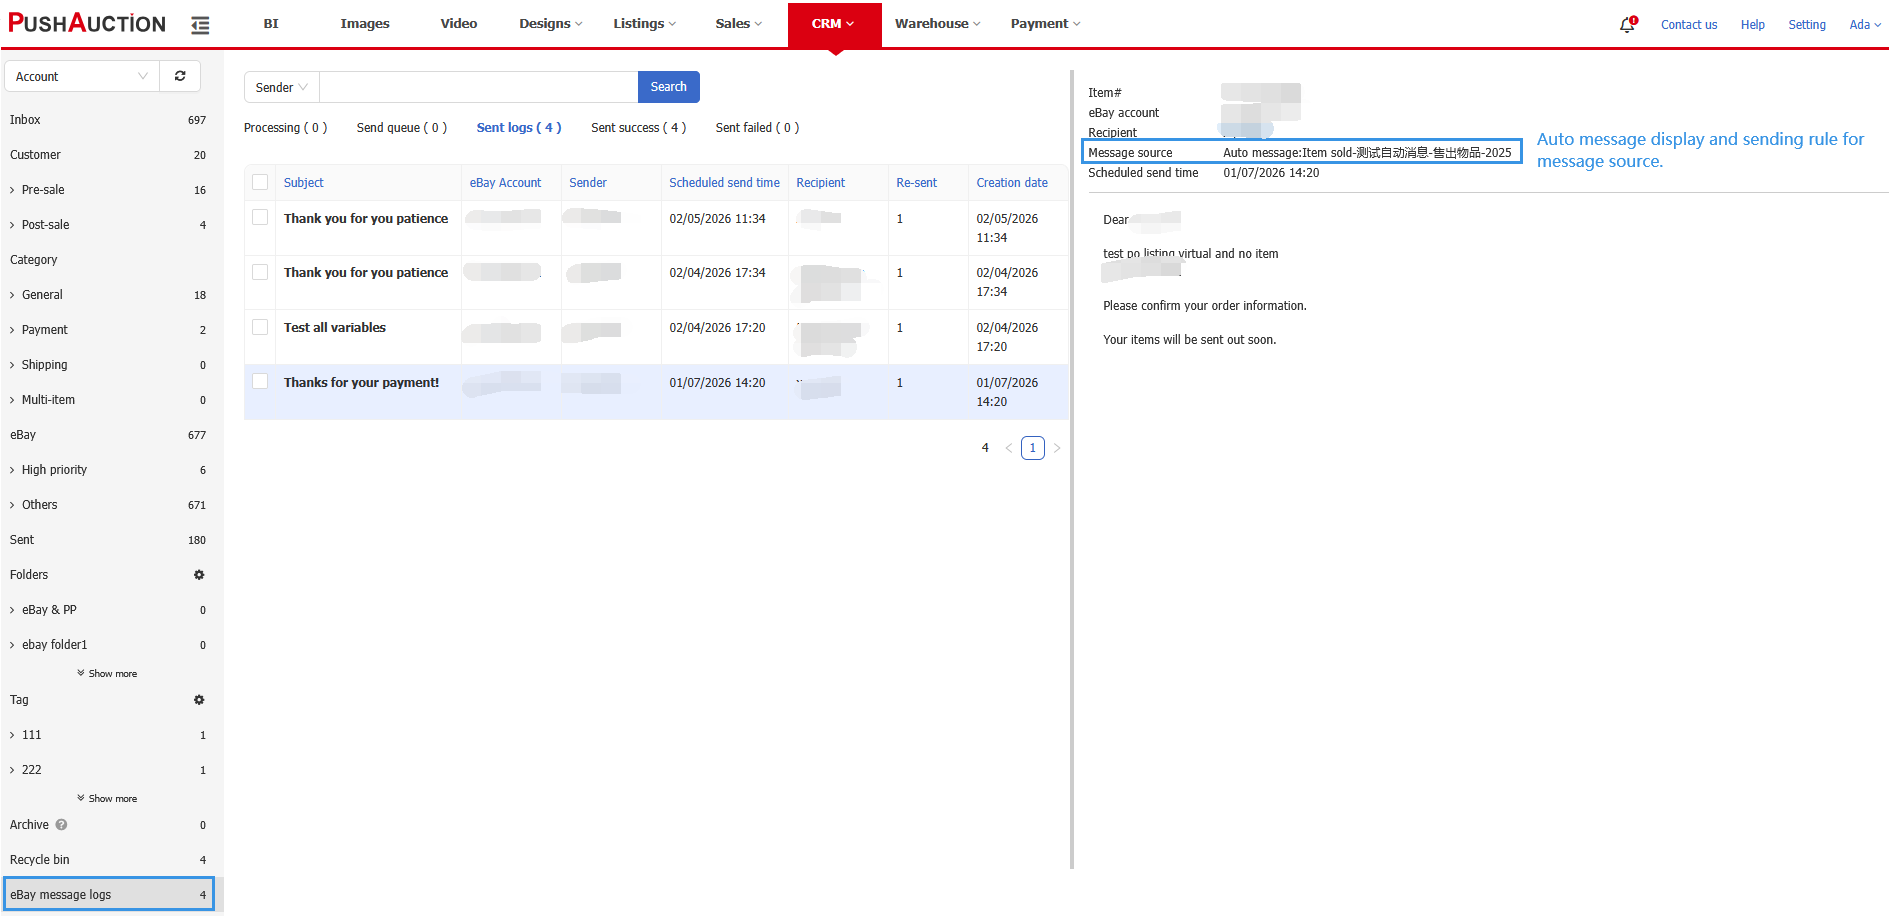
Task: Switch to the Sent success tab
Action: click(x=638, y=128)
